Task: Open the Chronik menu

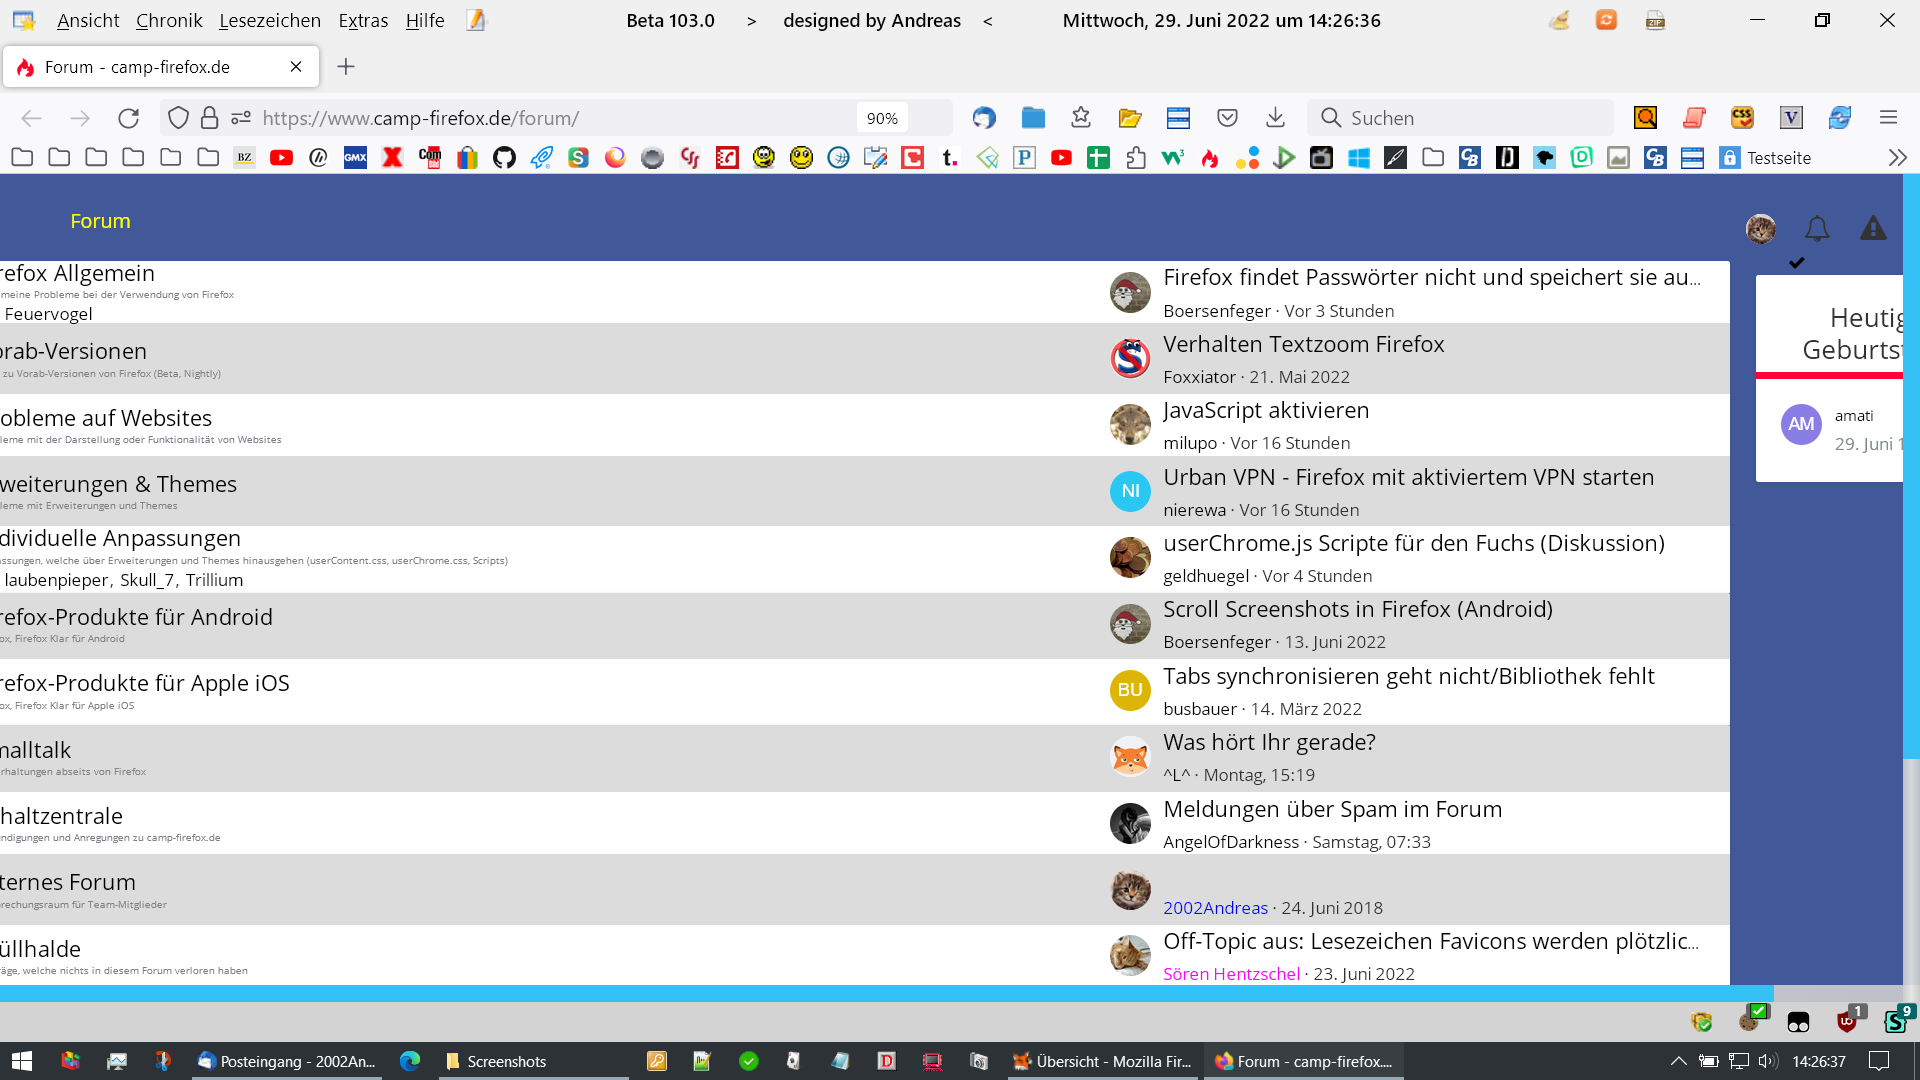Action: (x=169, y=20)
